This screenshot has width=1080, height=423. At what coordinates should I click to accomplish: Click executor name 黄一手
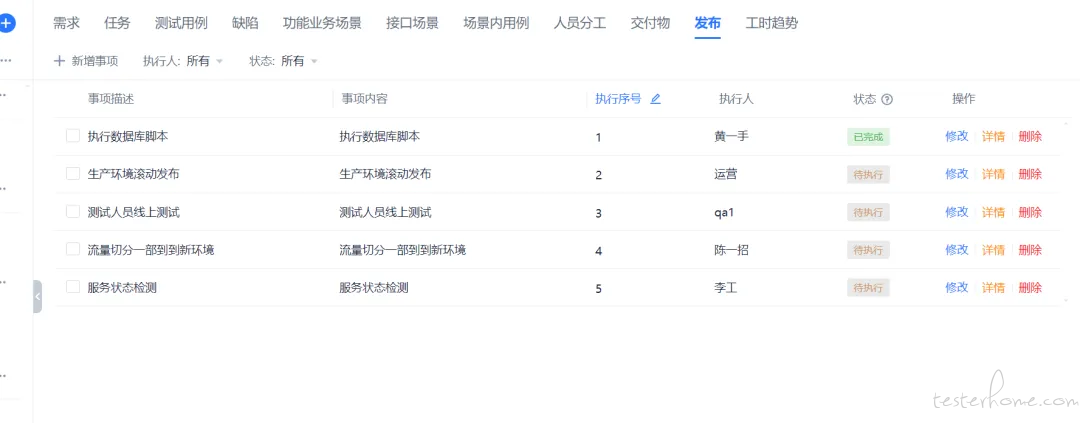click(x=731, y=136)
